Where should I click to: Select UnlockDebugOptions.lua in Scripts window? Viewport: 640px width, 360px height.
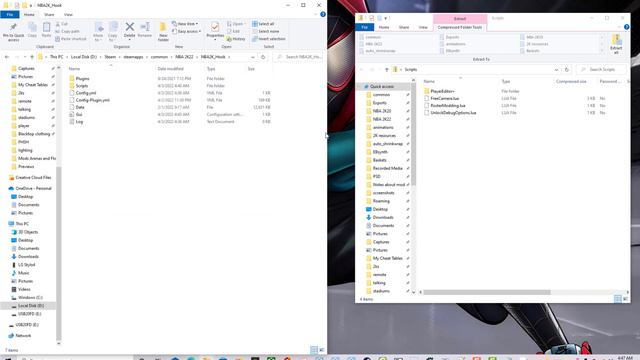[x=453, y=113]
